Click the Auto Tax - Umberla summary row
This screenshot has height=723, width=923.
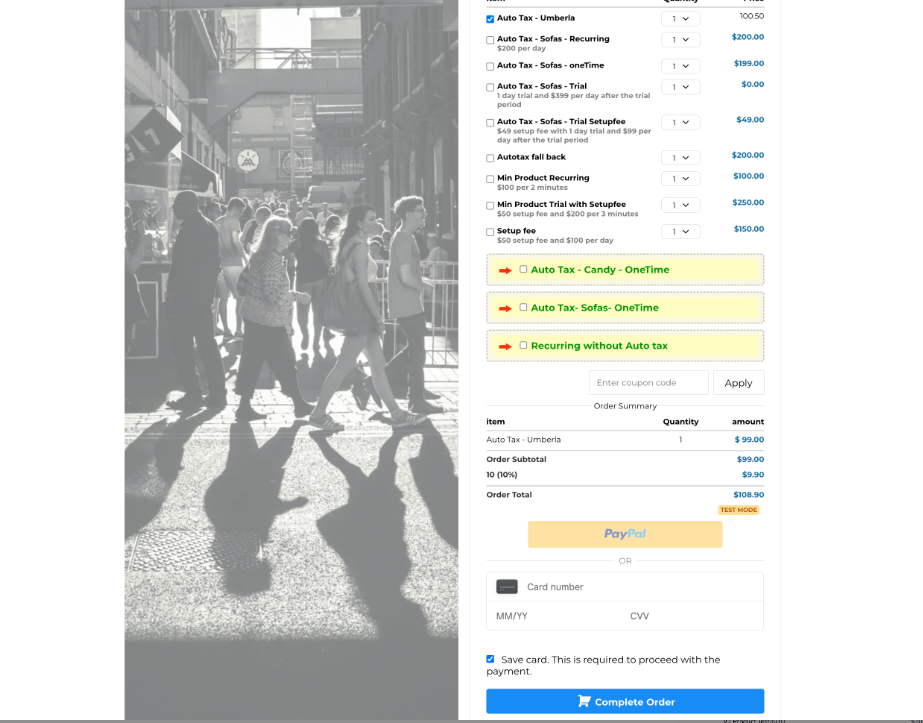(x=625, y=440)
